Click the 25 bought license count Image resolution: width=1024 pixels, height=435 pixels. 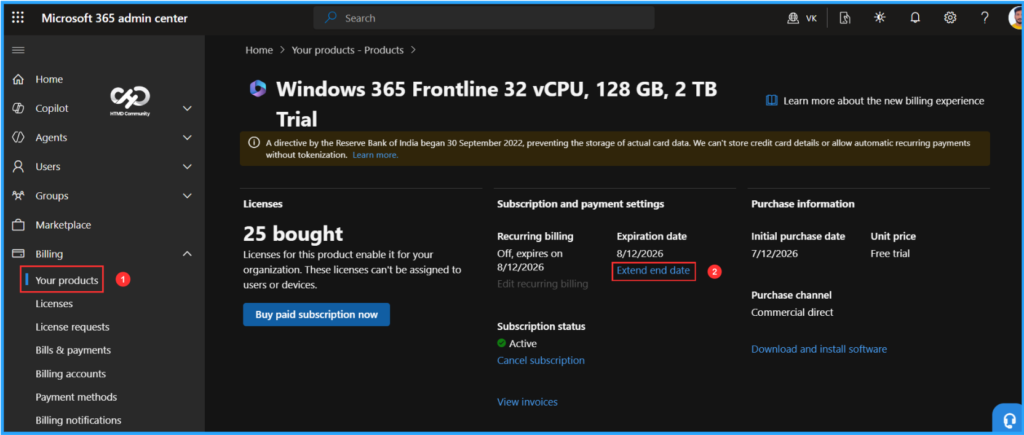pos(293,234)
